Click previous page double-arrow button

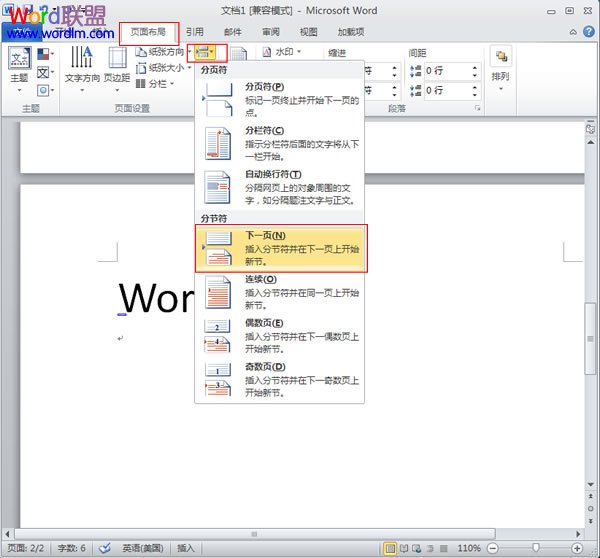pyautogui.click(x=590, y=497)
